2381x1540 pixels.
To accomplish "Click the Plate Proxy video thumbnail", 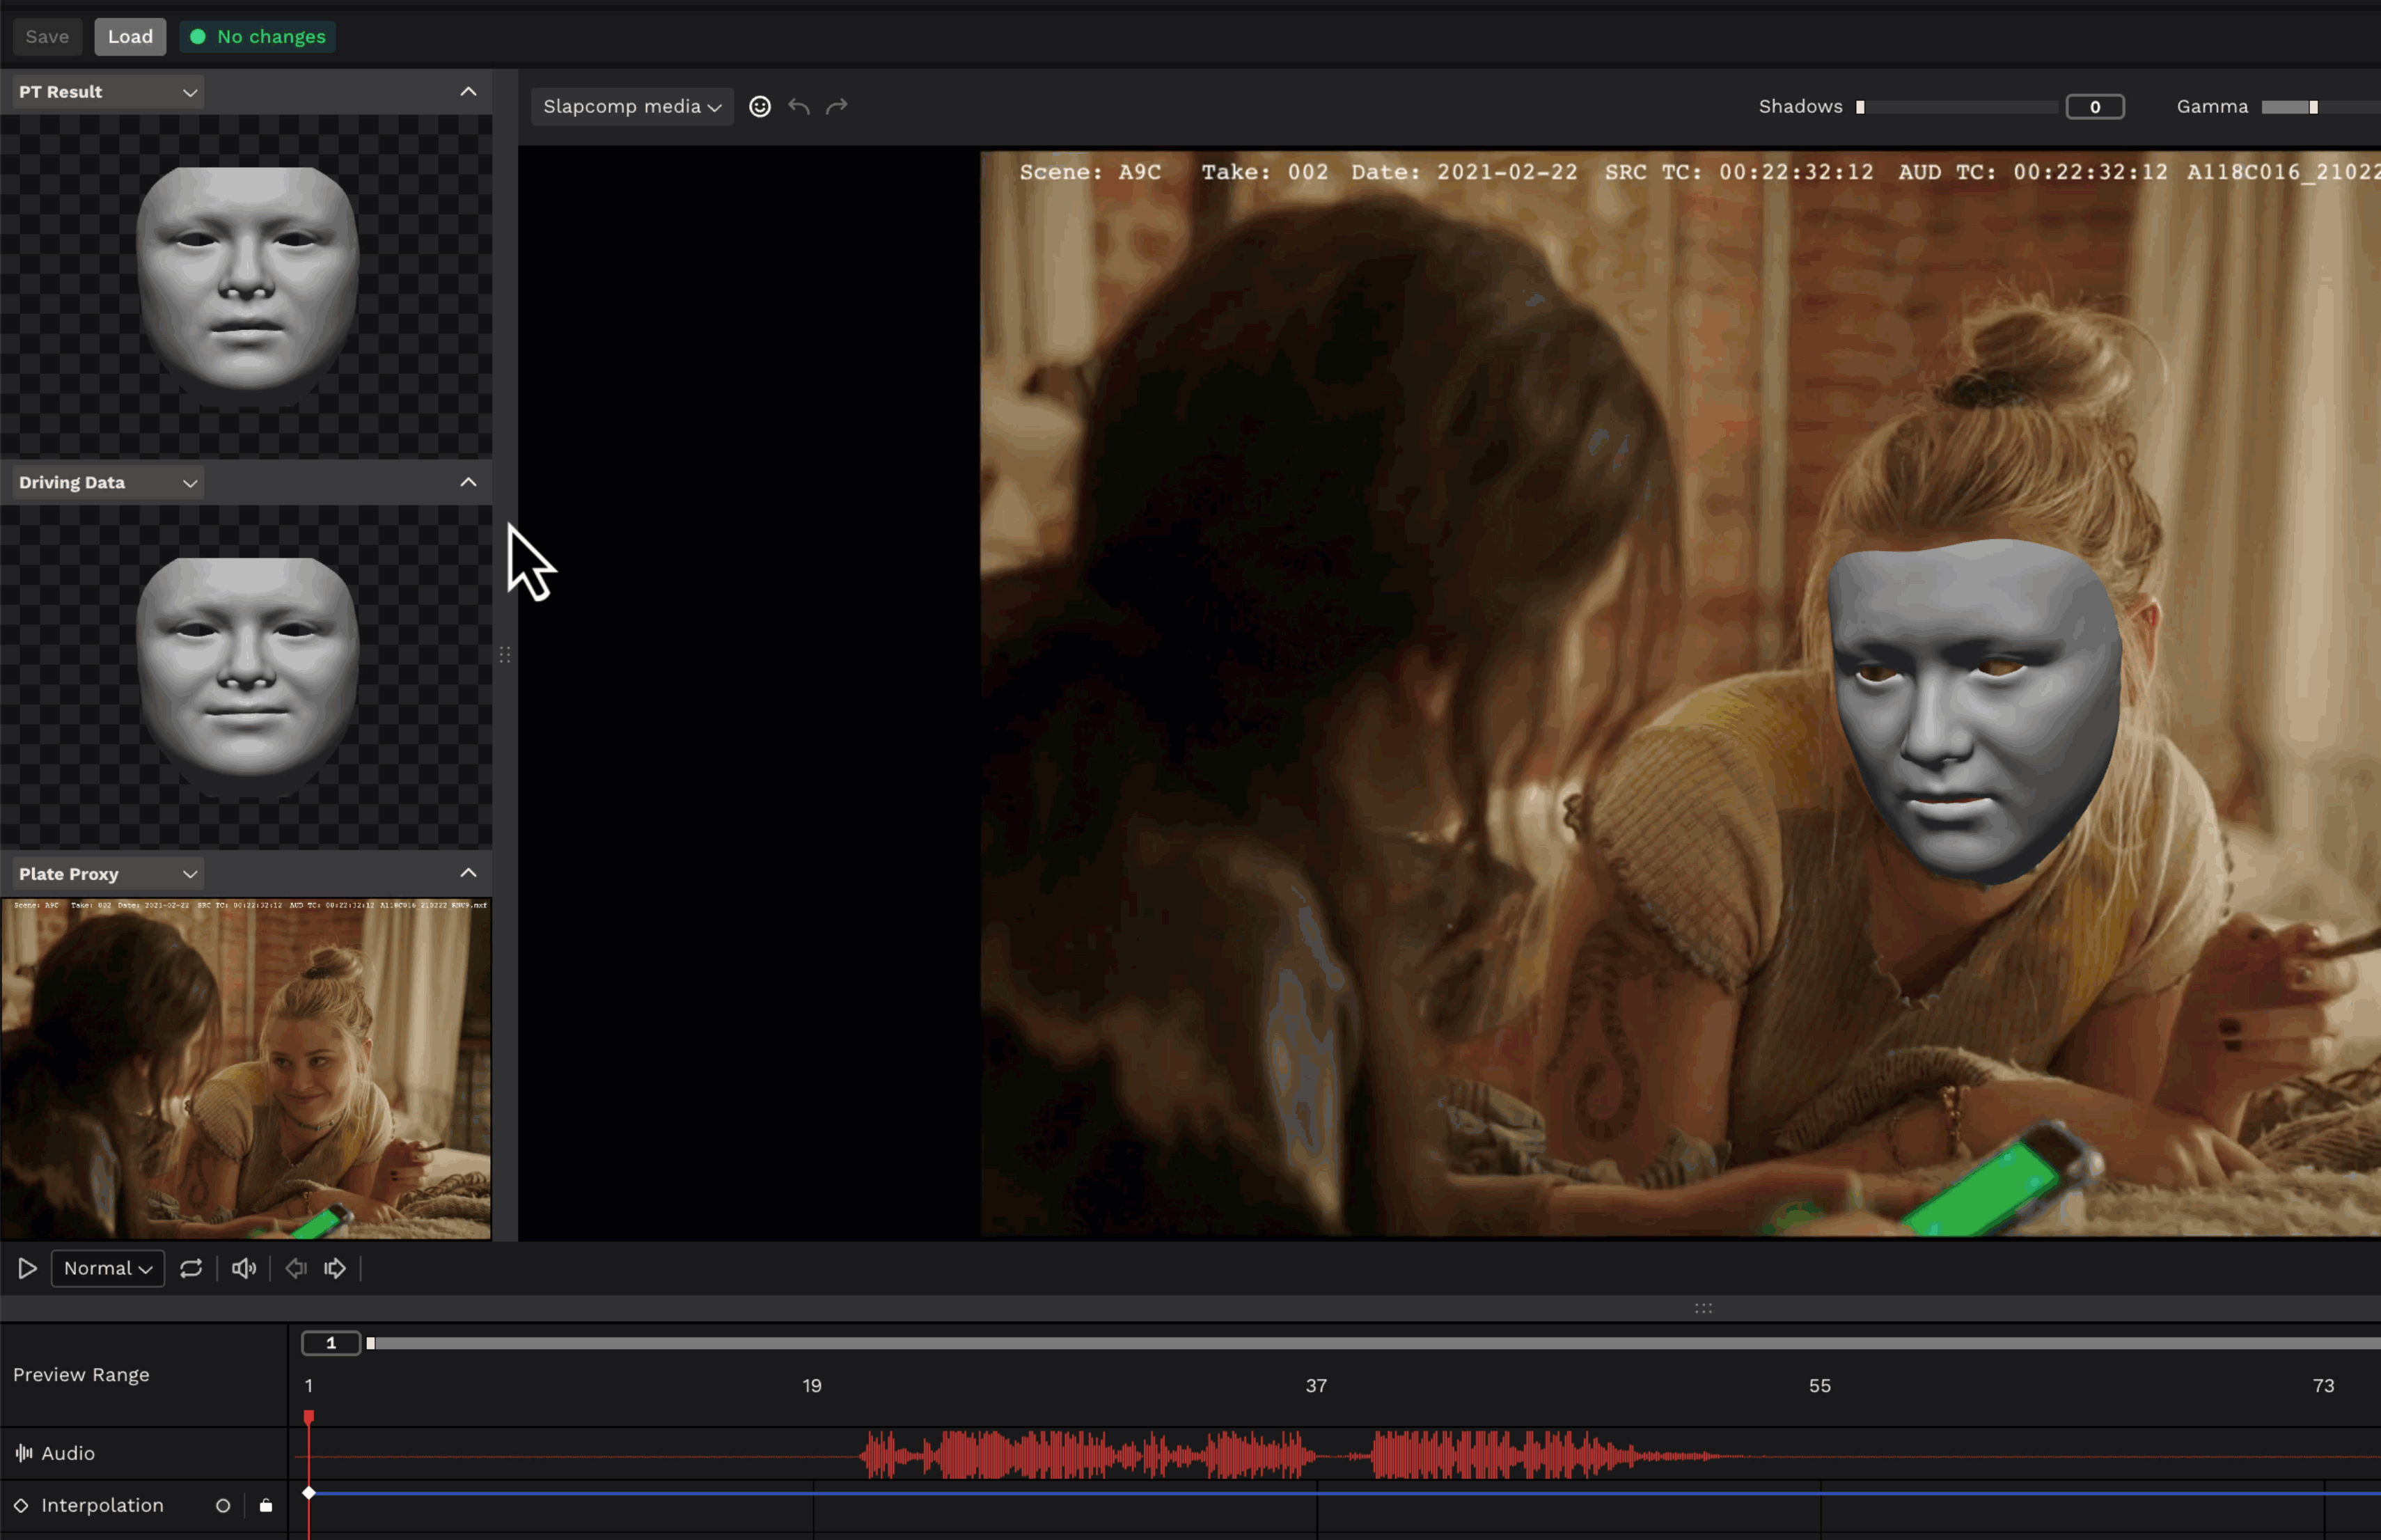I will point(246,1068).
